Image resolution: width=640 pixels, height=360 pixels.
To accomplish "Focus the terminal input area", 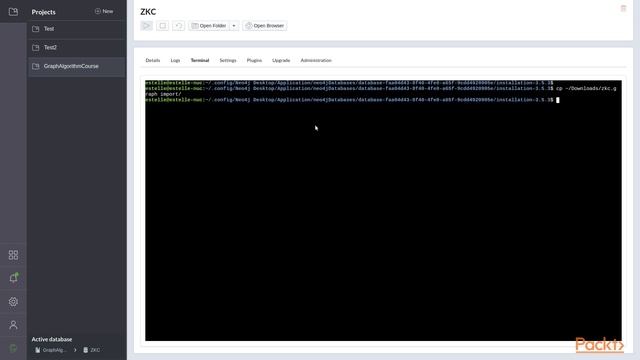I will pos(383,211).
